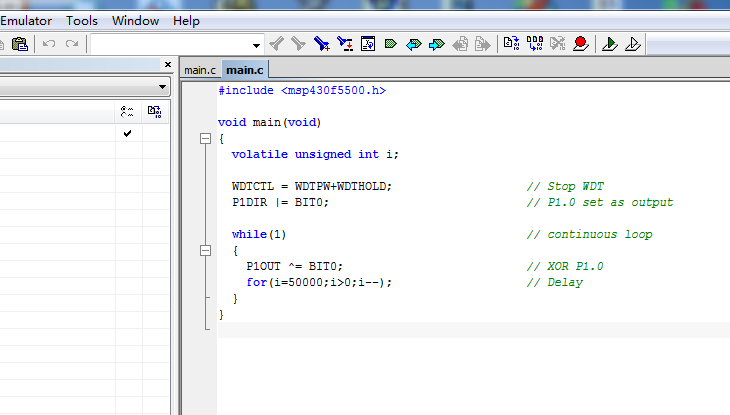Click the 'for(i=50000;i>0;i--);' statement
730x415 pixels.
coord(319,282)
